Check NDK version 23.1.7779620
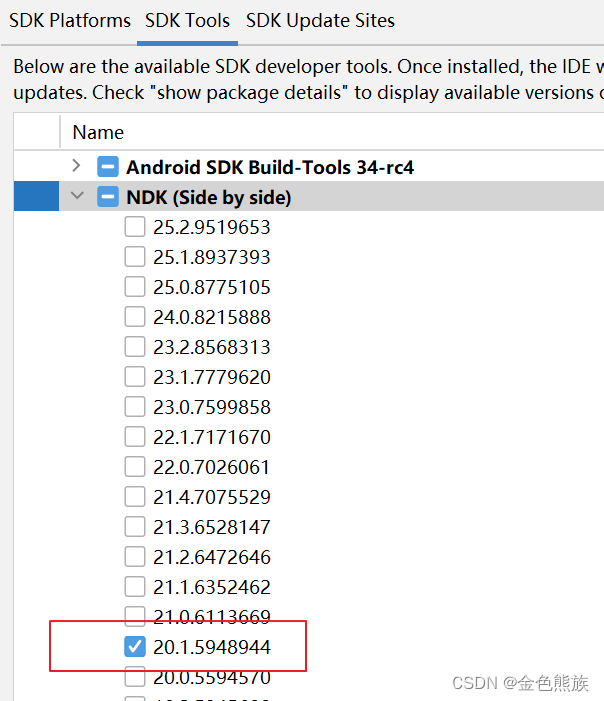 pyautogui.click(x=135, y=376)
